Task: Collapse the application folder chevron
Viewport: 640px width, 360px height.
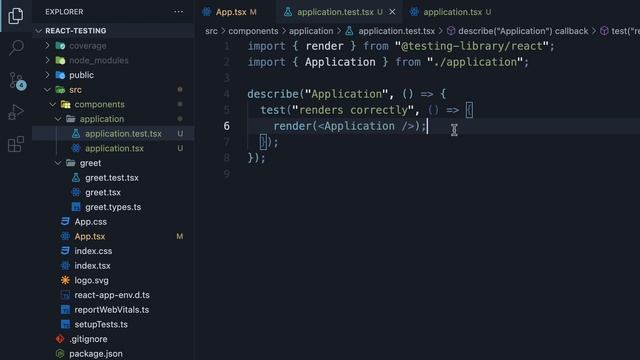Action: tap(58, 119)
